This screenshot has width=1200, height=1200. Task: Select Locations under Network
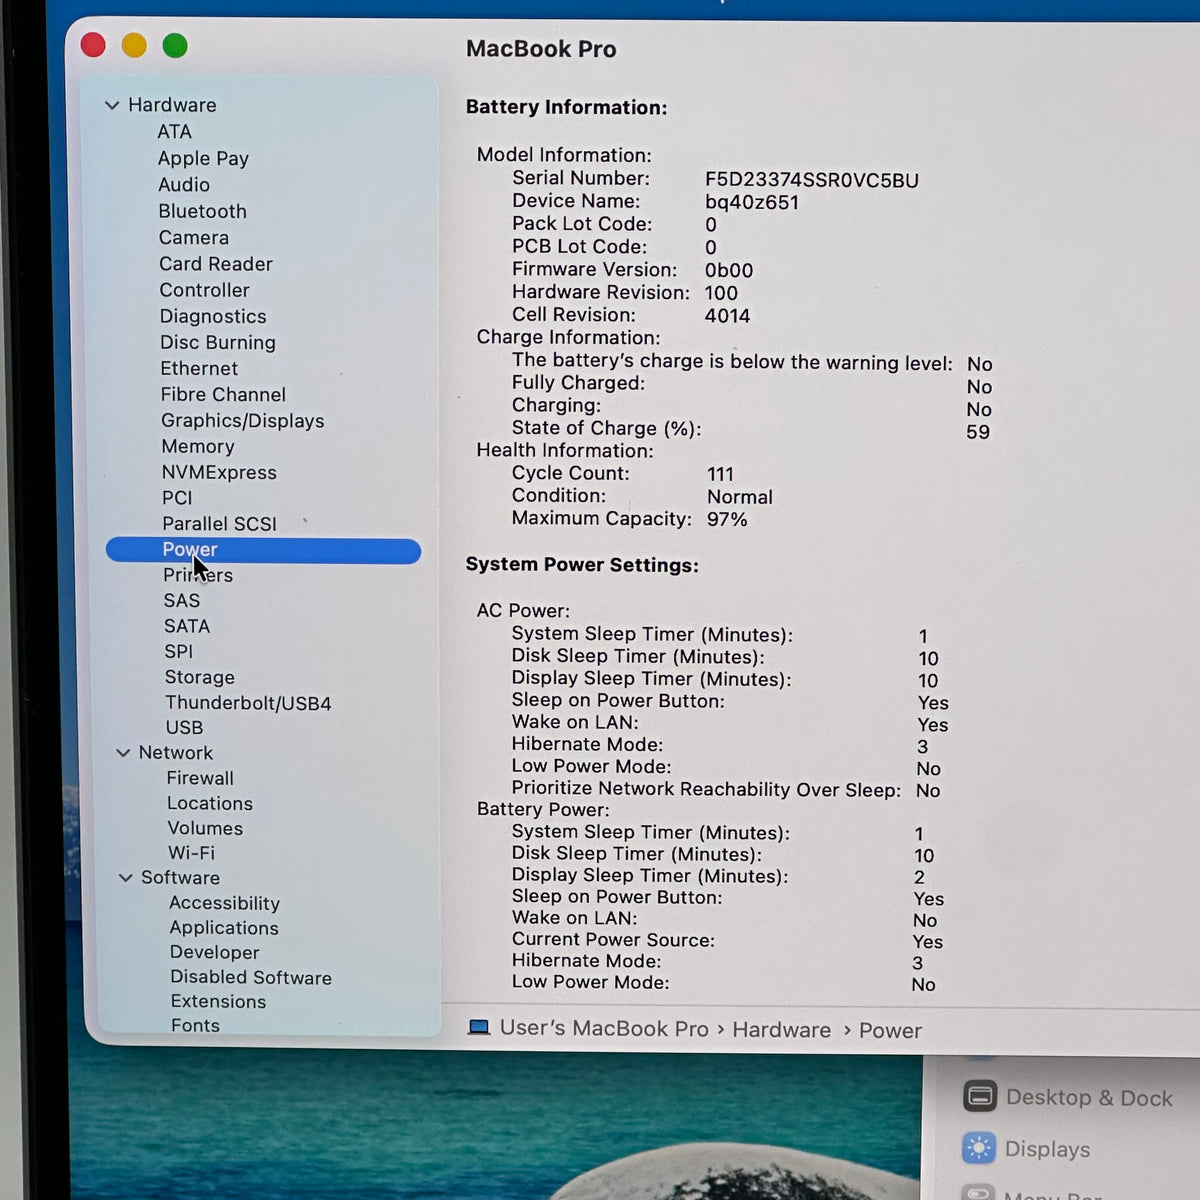click(x=210, y=803)
